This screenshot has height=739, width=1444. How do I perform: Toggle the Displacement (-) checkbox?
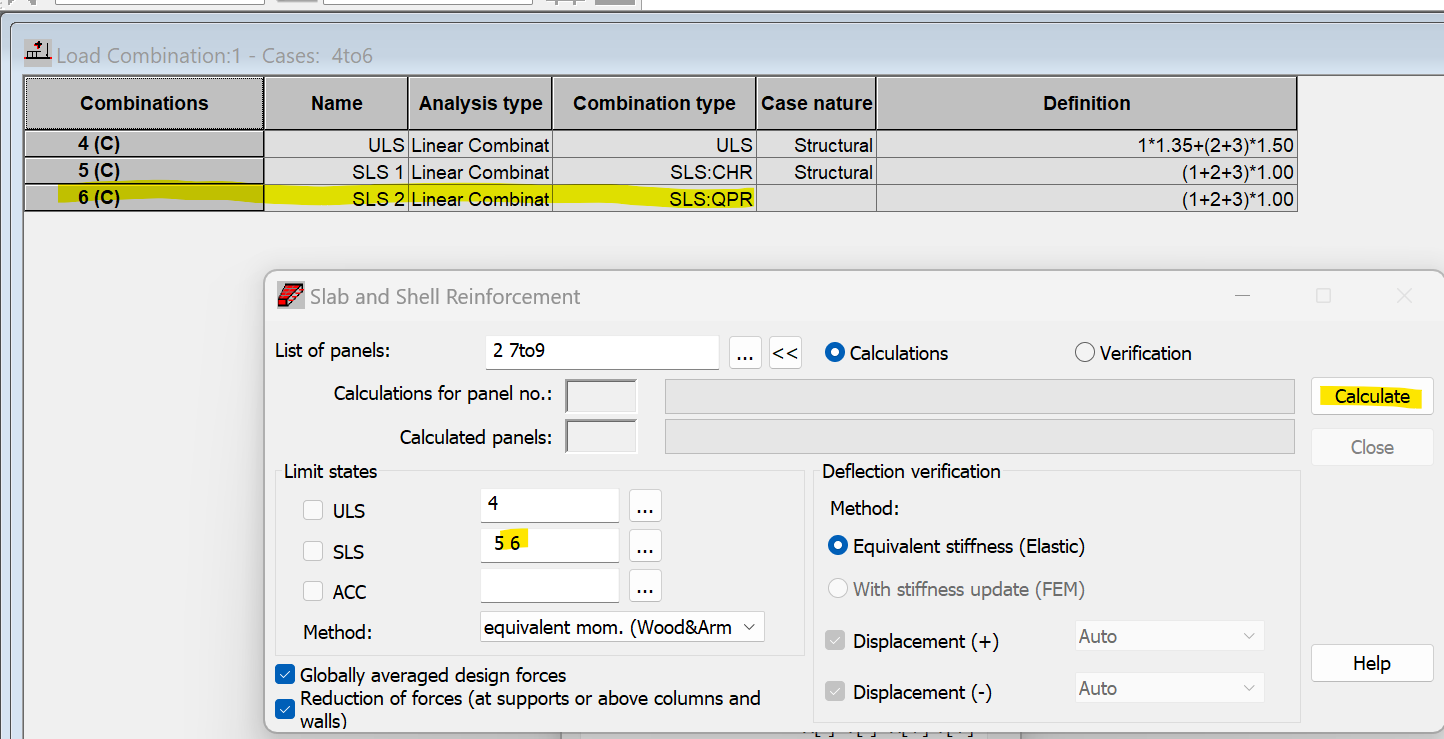pos(835,692)
